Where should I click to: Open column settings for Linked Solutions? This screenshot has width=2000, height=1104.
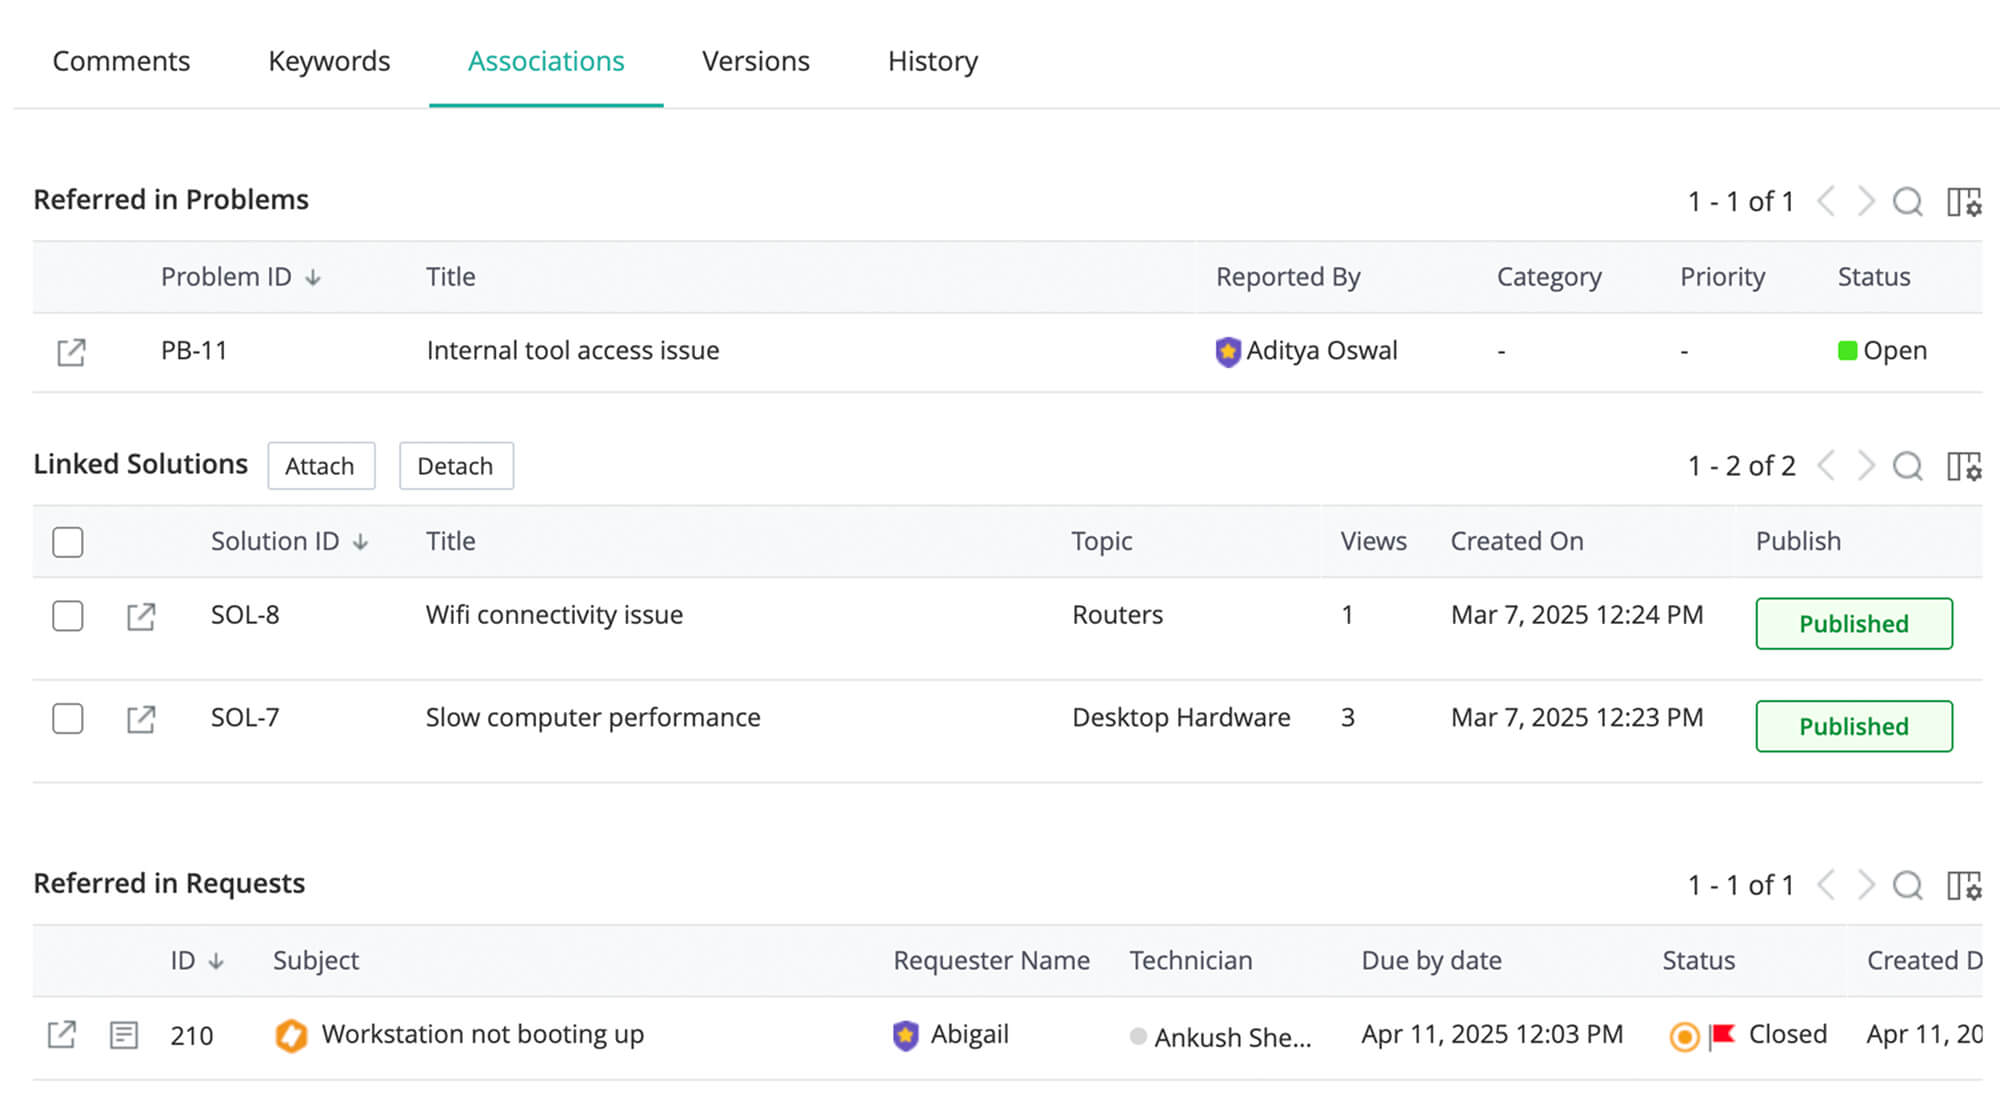tap(1961, 466)
